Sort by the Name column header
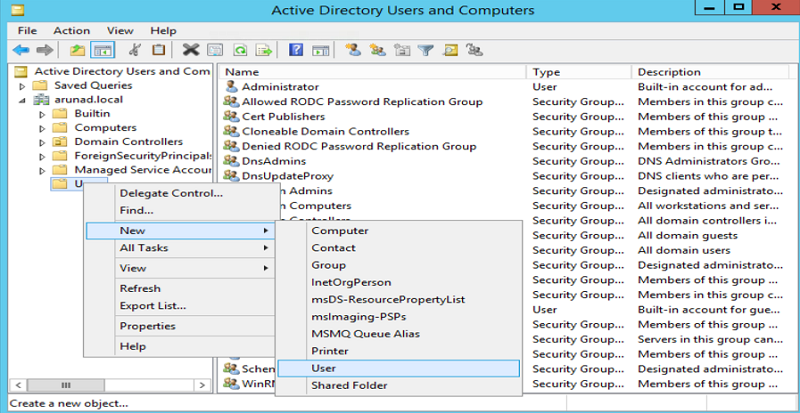The image size is (800, 413). [373, 72]
